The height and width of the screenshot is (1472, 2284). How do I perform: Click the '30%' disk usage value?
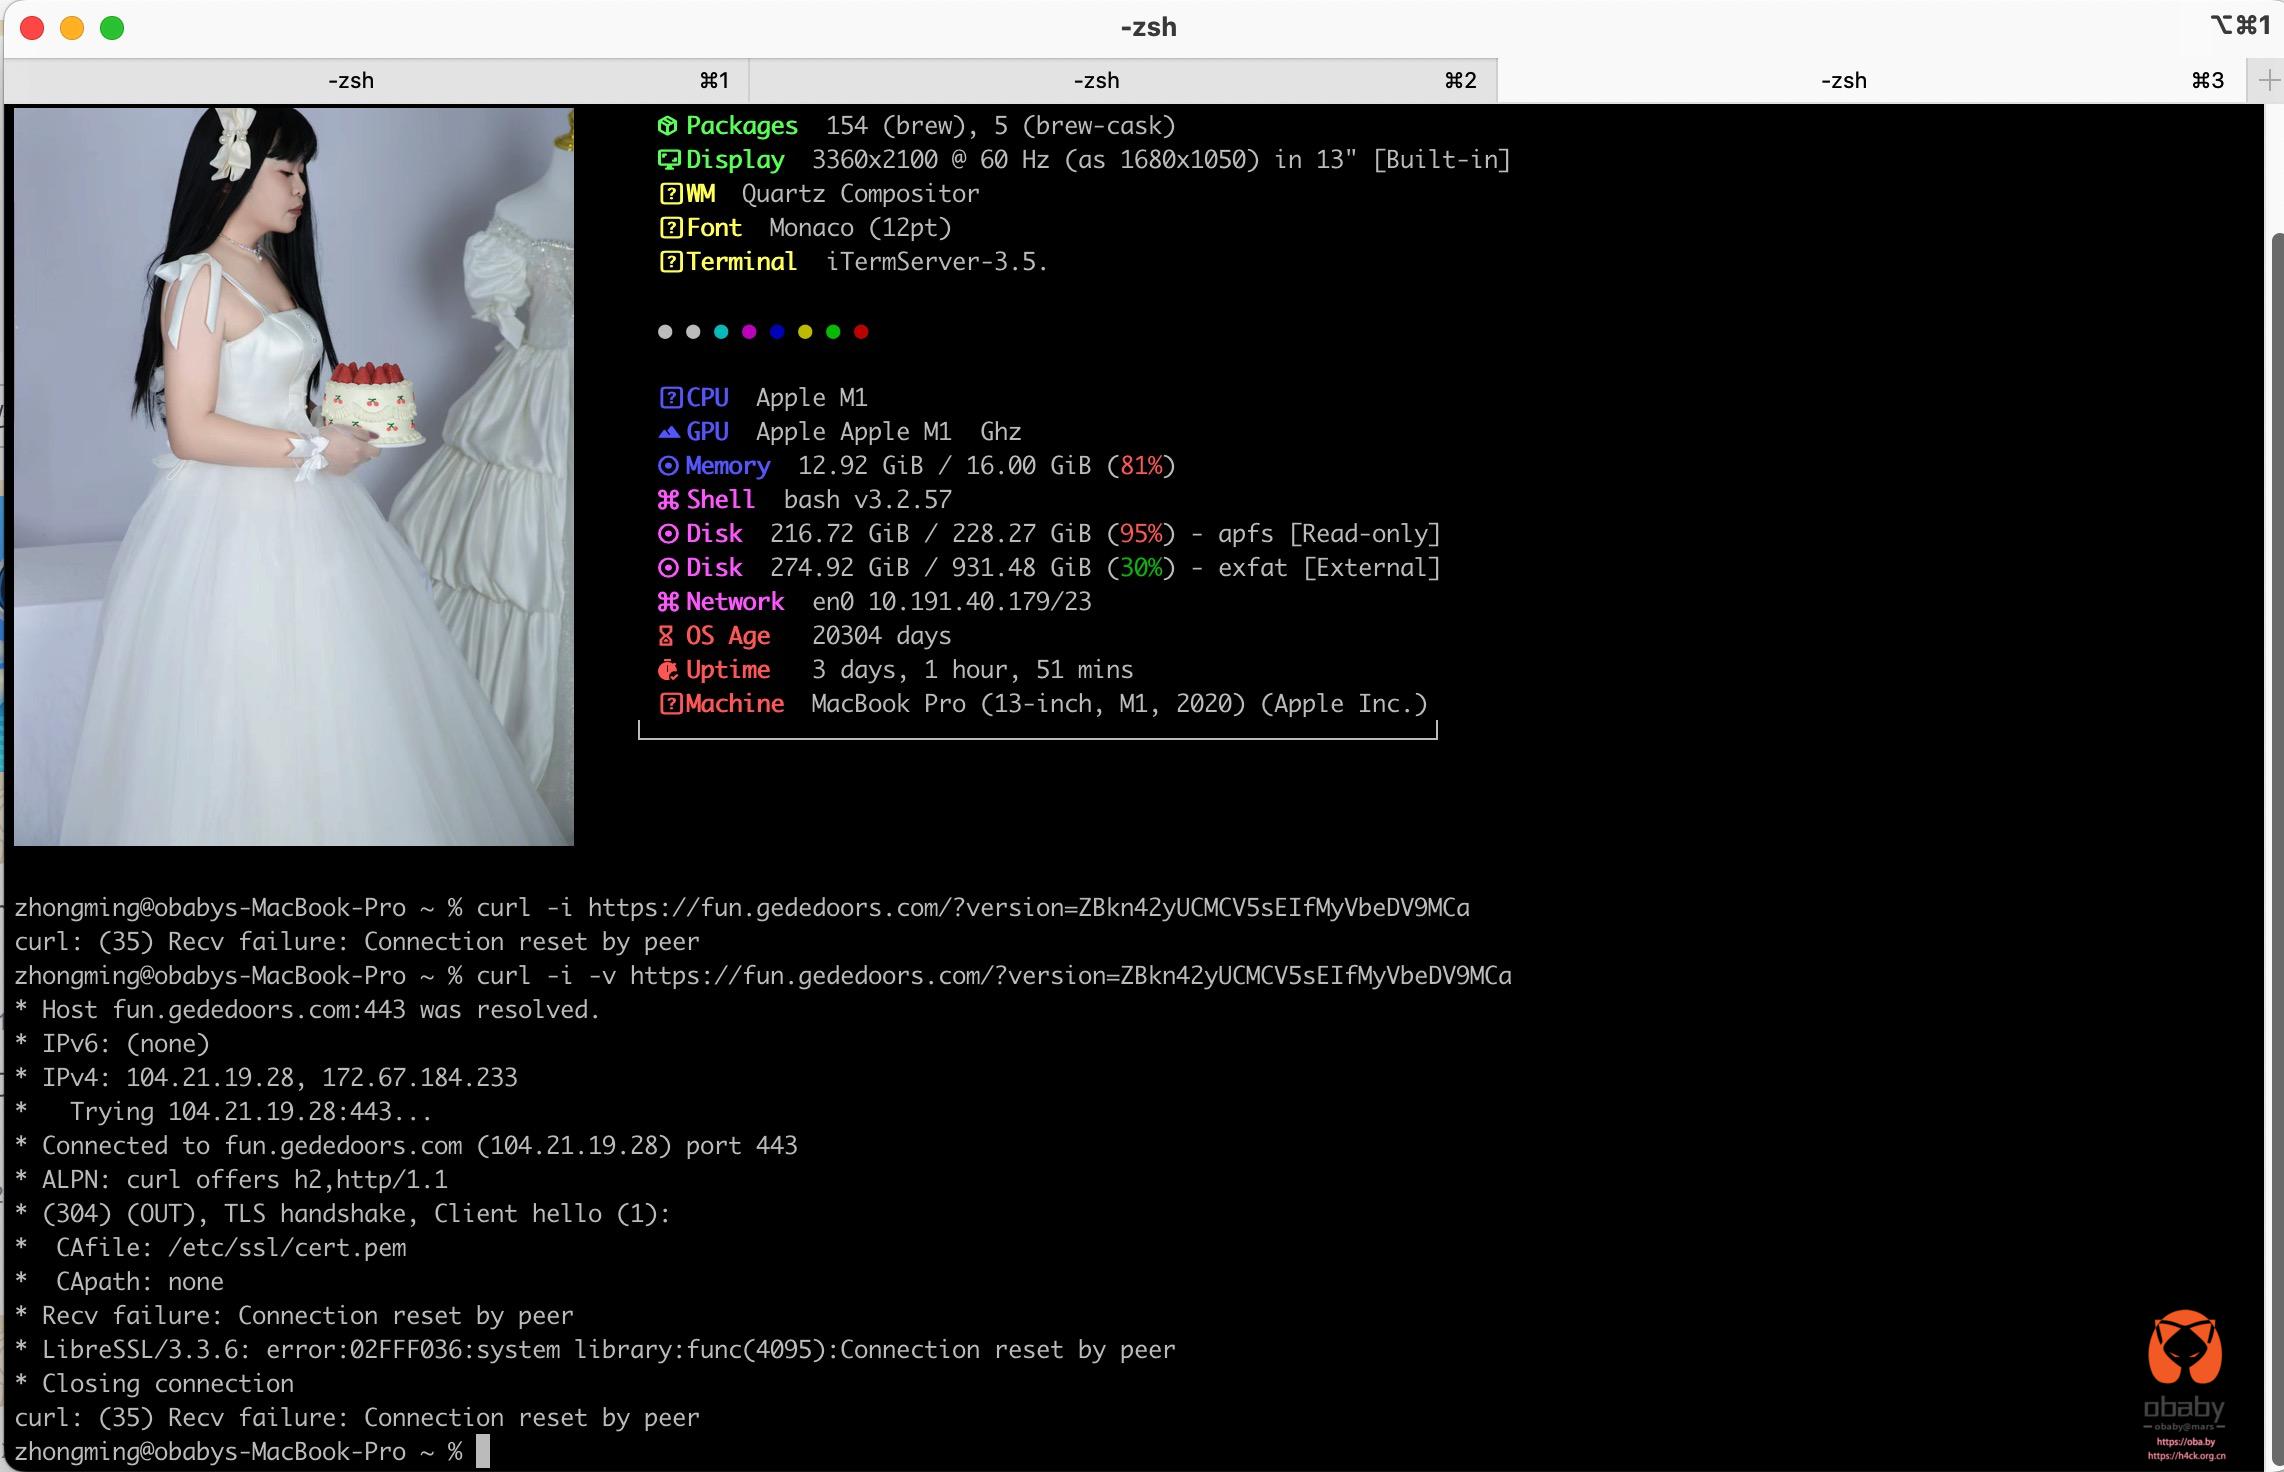pyautogui.click(x=1141, y=568)
